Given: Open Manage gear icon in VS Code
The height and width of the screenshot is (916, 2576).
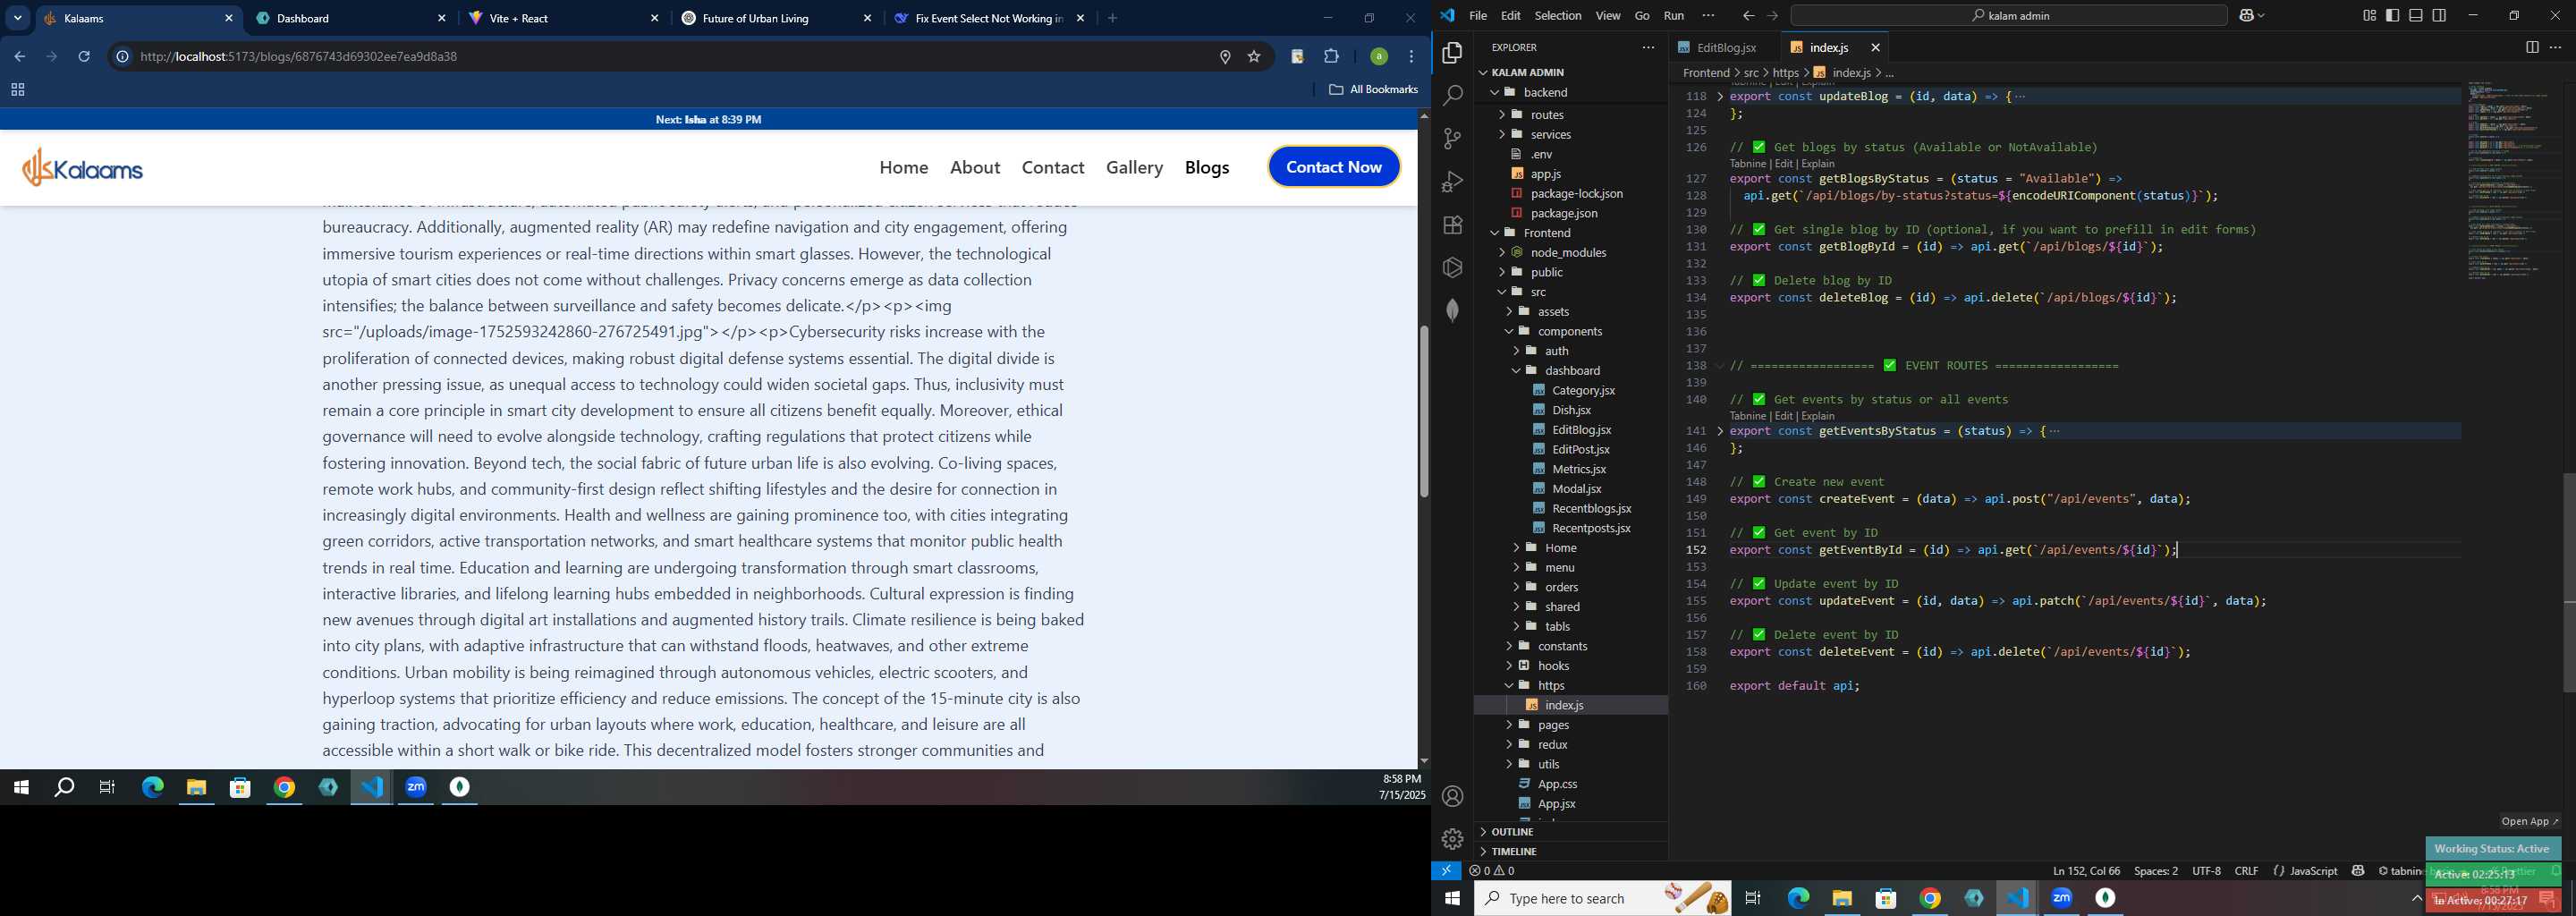Looking at the screenshot, I should (1452, 839).
